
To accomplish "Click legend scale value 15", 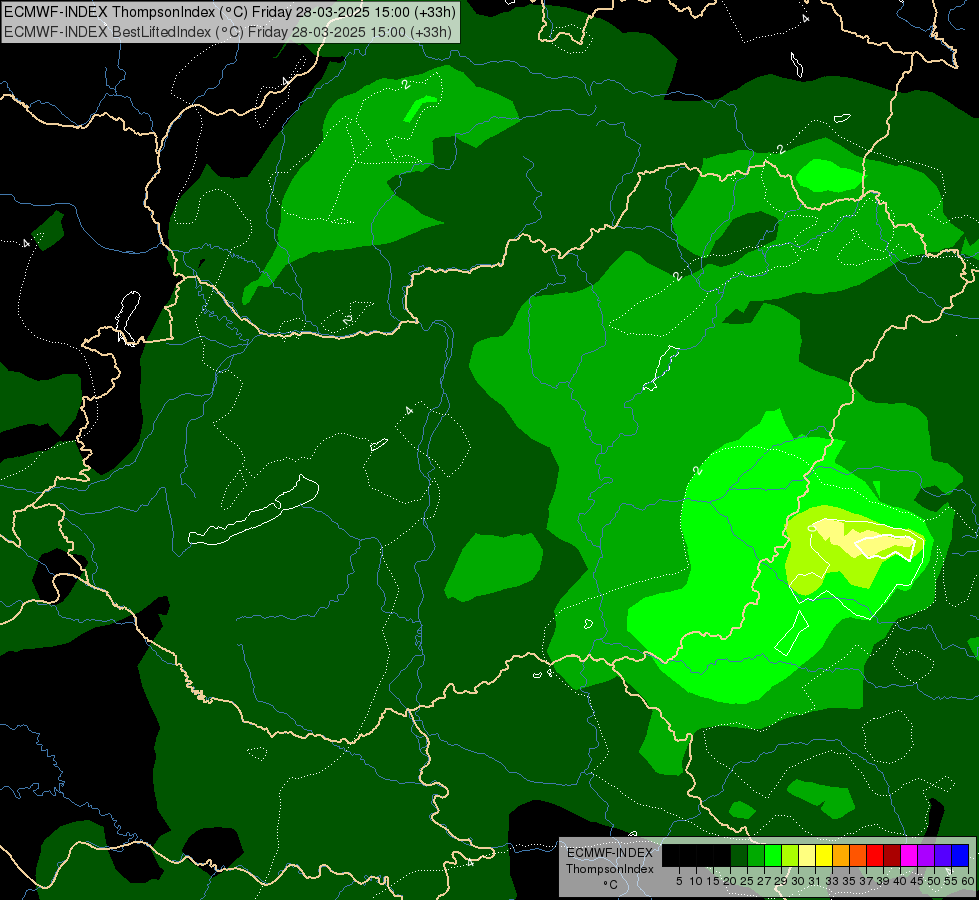I will [713, 881].
